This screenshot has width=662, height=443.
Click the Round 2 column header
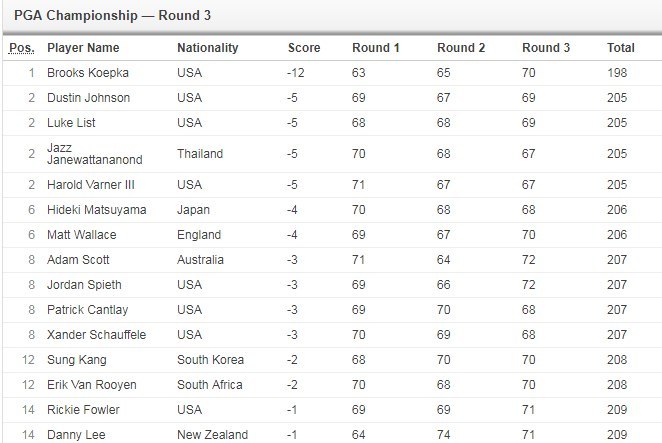click(x=461, y=48)
